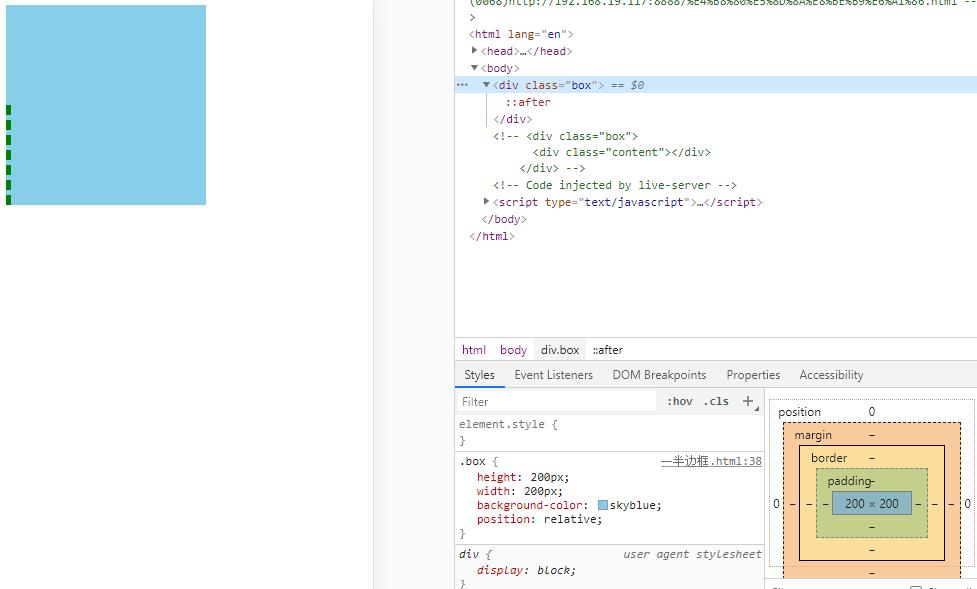Toggle the :hov element state panel

click(x=679, y=401)
